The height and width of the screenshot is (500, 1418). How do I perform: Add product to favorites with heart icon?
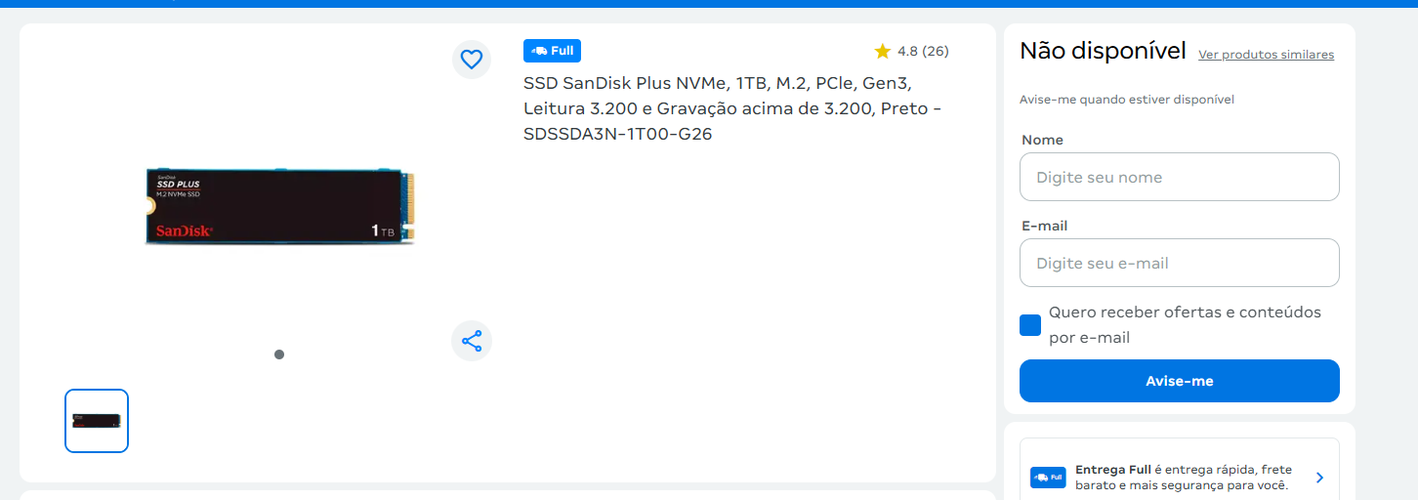[471, 59]
